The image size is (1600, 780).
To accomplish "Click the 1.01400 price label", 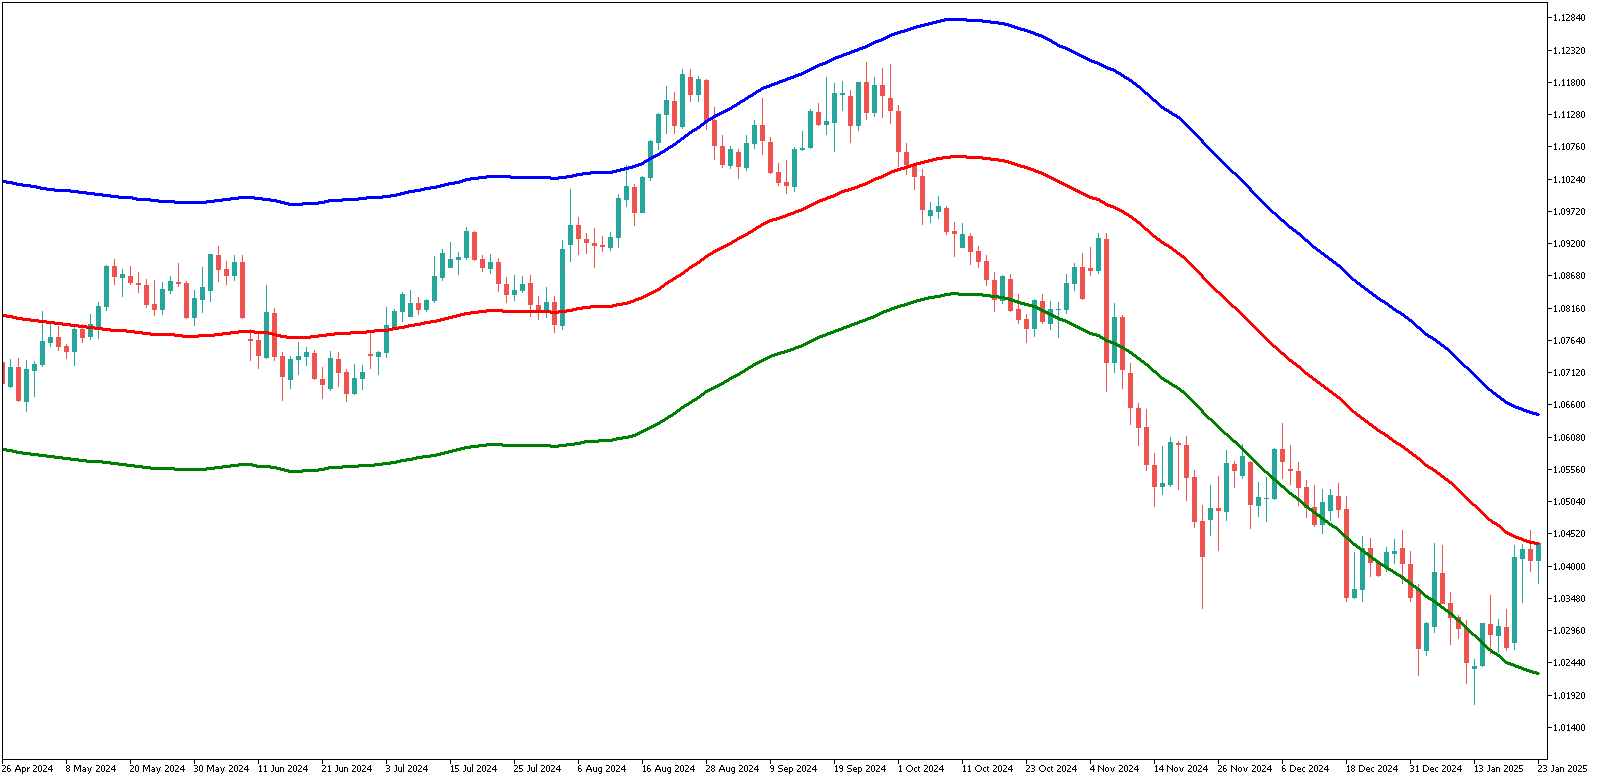I will coord(1569,727).
